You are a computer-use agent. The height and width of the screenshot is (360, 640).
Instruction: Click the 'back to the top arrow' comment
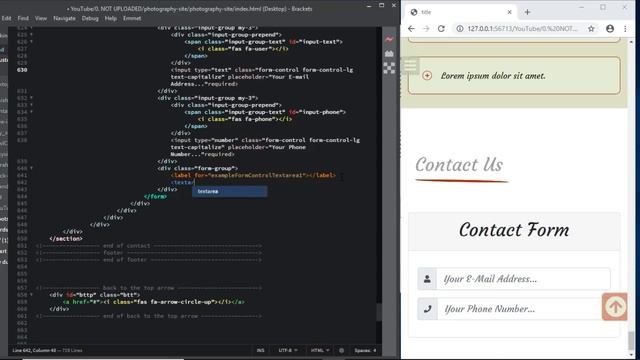point(149,288)
